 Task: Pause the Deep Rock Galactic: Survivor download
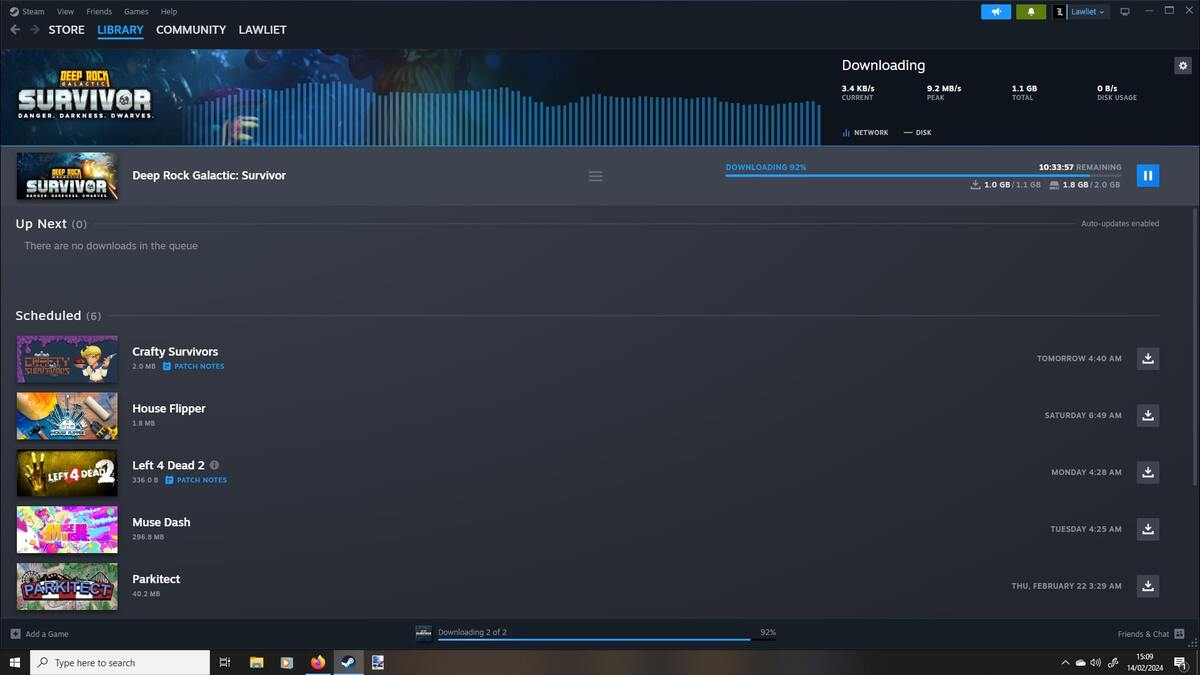click(x=1147, y=176)
